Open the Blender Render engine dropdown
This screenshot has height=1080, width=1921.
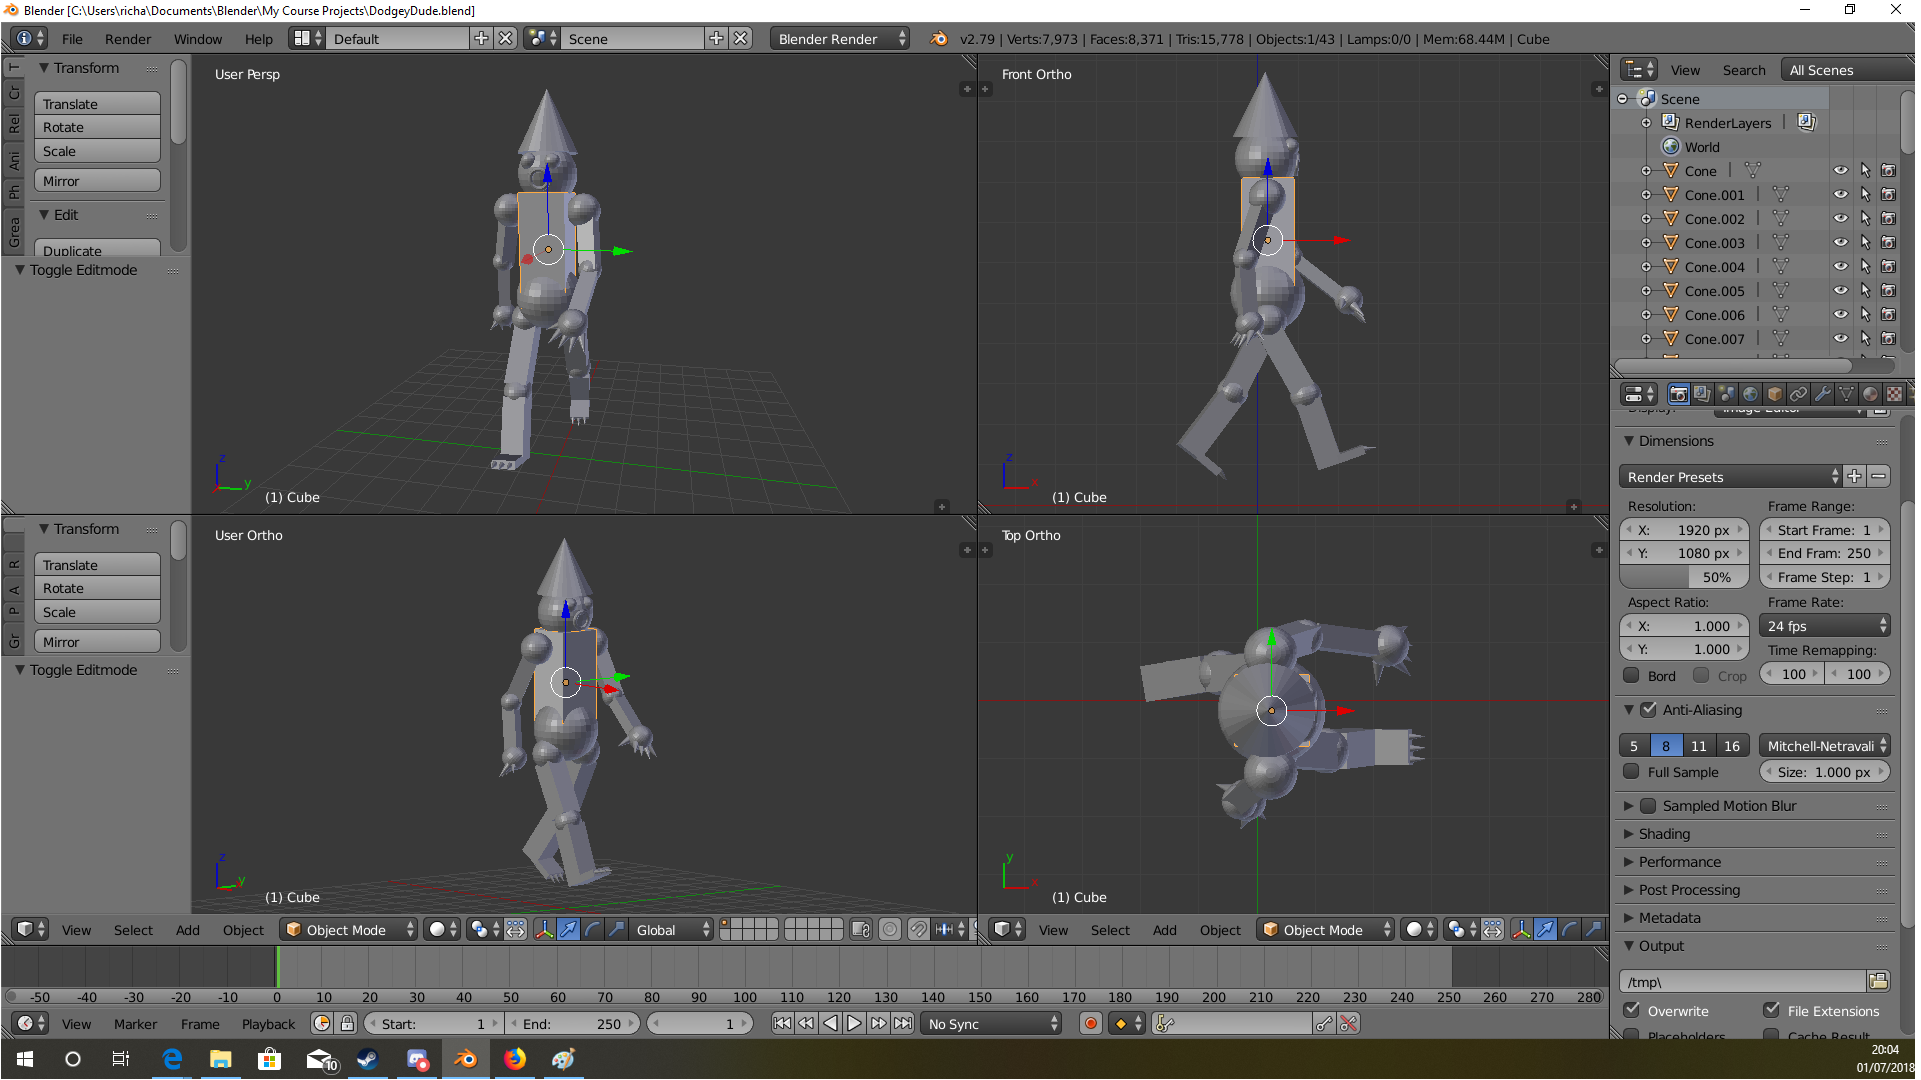pyautogui.click(x=840, y=39)
